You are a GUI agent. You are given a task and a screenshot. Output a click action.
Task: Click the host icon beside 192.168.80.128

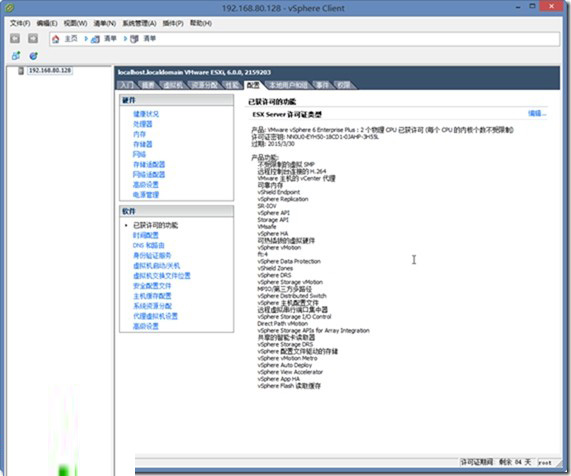pos(21,71)
